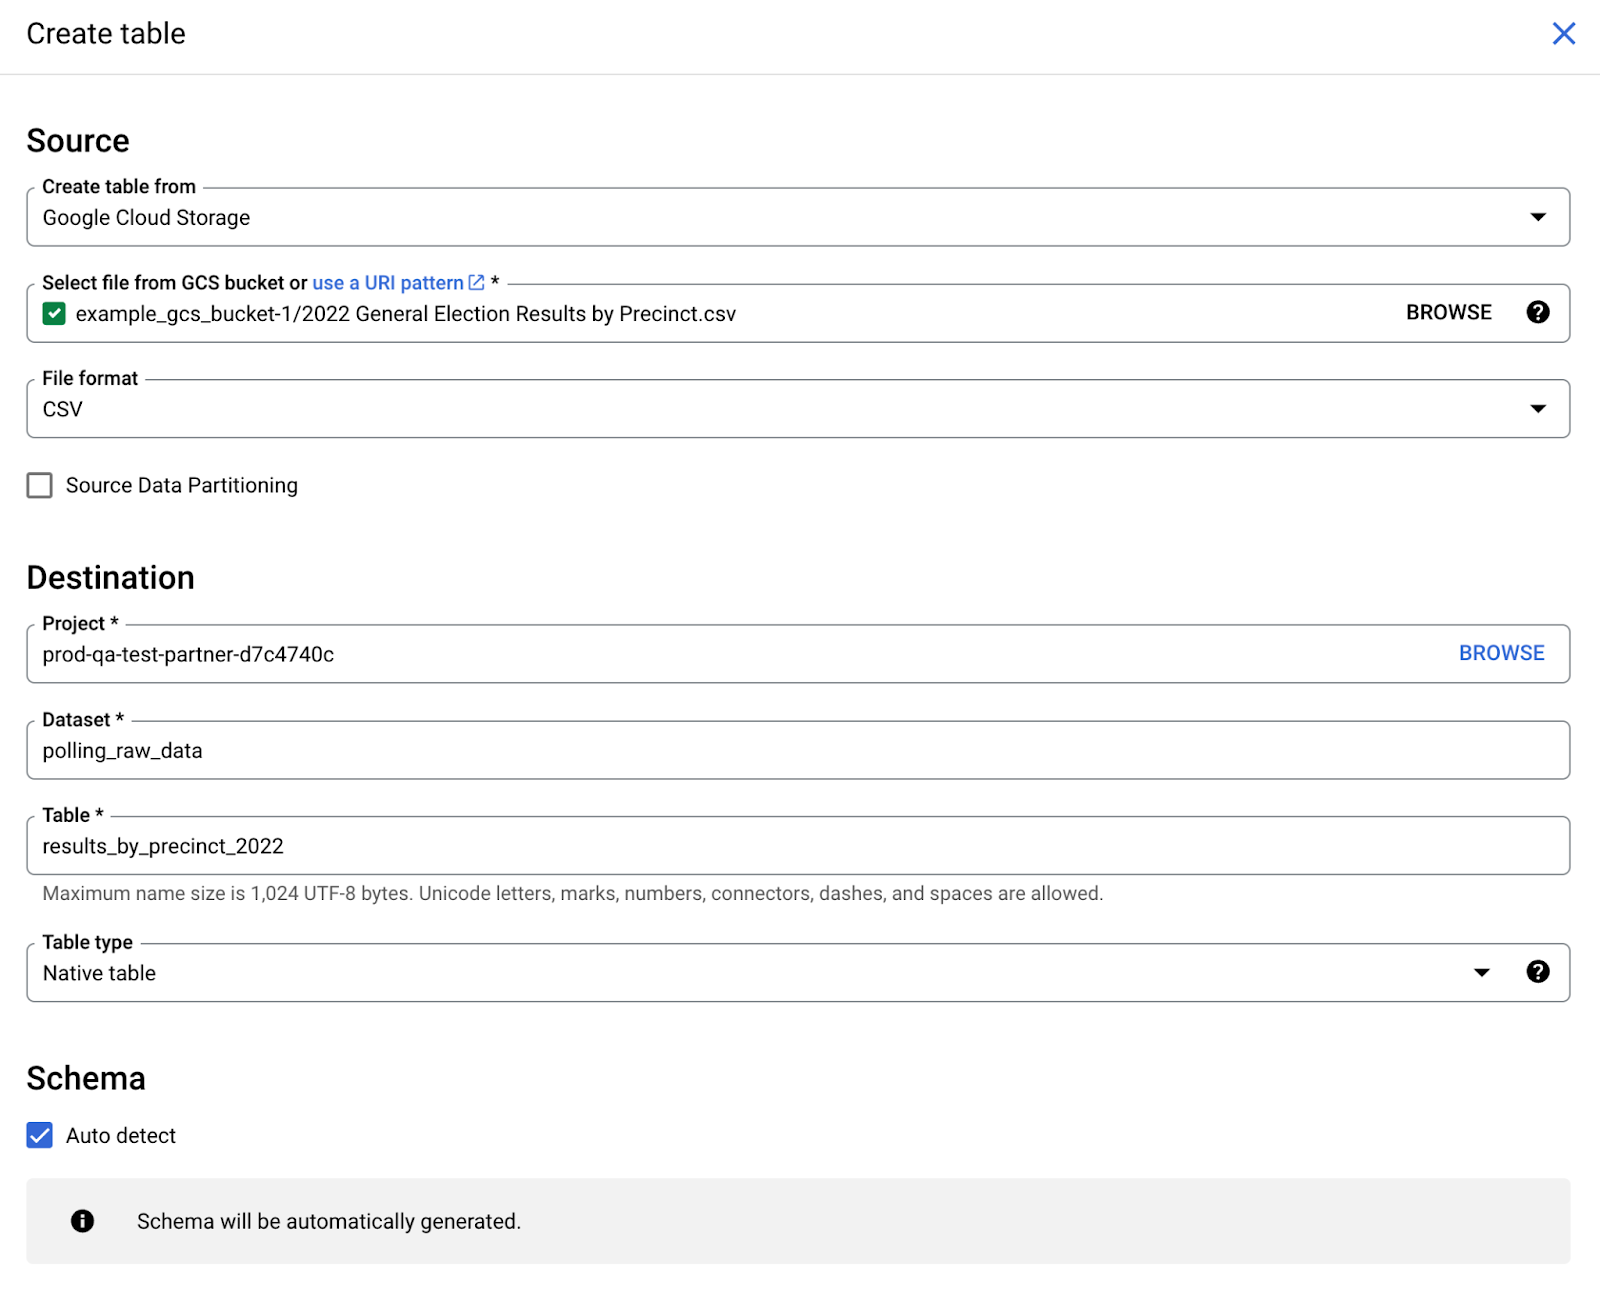Toggle Auto detect schema checkbox

(x=39, y=1136)
